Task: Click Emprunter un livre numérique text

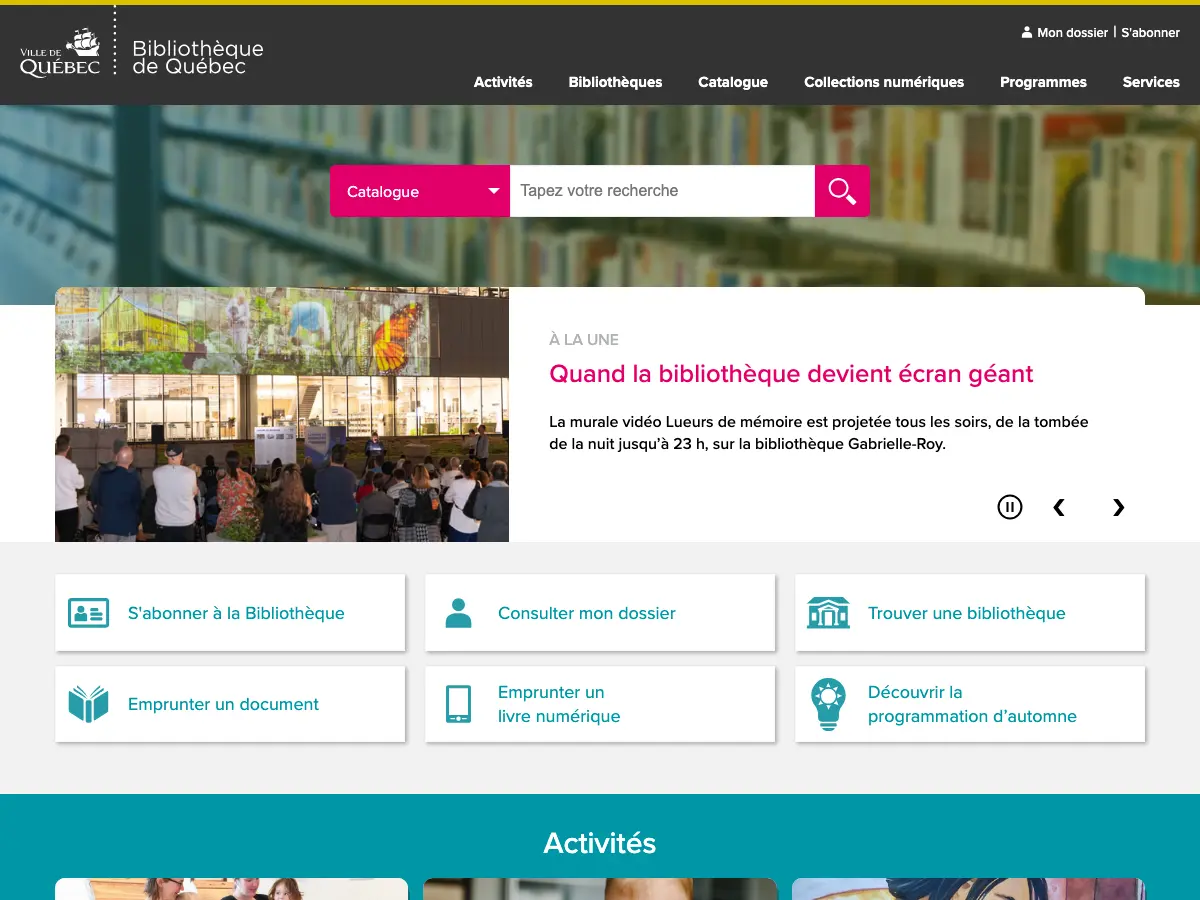Action: 559,704
